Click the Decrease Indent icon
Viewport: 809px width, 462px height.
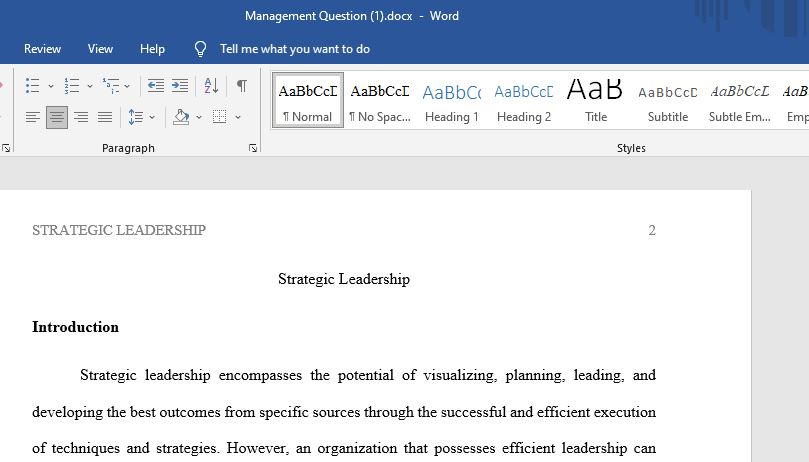click(x=155, y=86)
